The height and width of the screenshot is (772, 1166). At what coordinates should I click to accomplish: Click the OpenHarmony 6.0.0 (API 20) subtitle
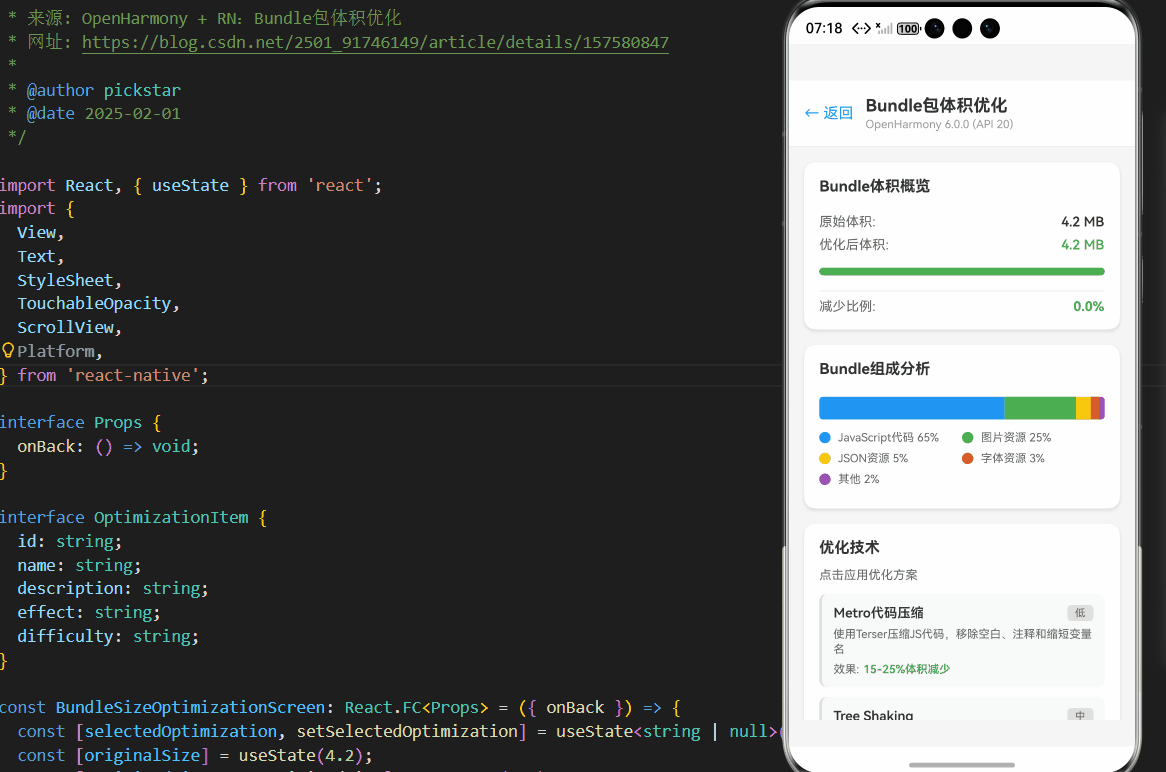point(939,124)
